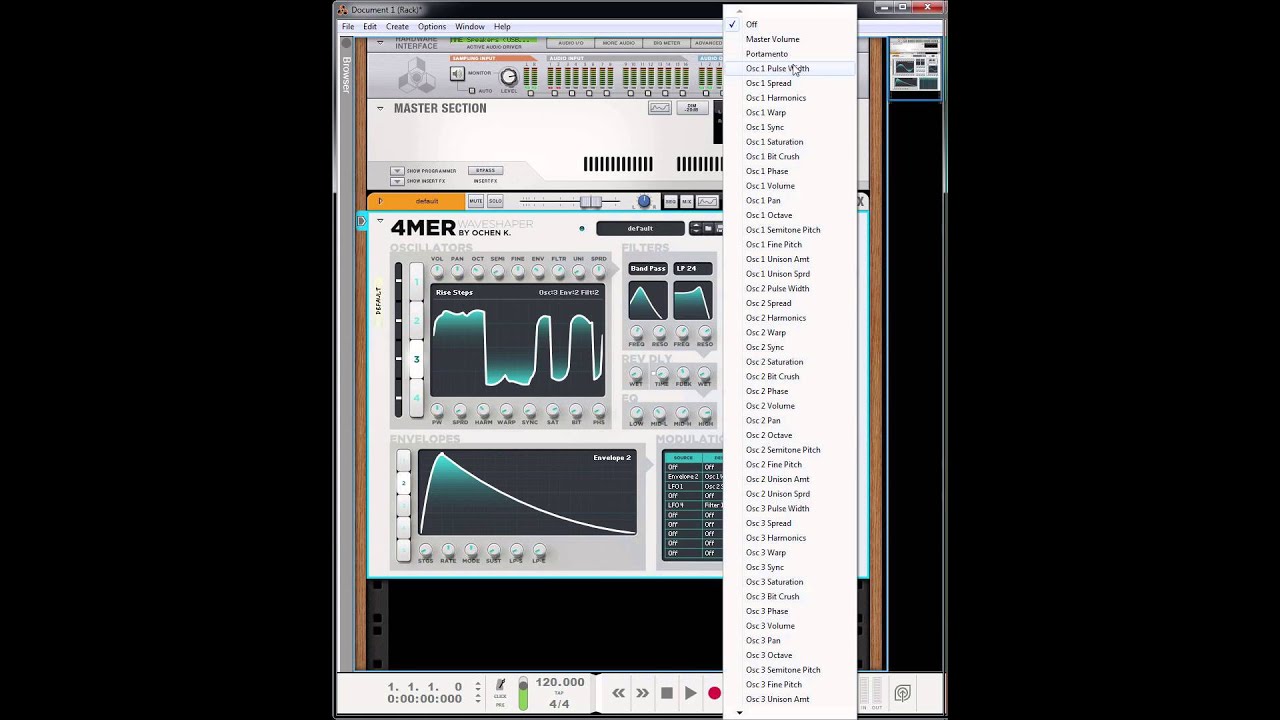Select oscillator 2 button
This screenshot has width=1280, height=720.
click(x=416, y=321)
